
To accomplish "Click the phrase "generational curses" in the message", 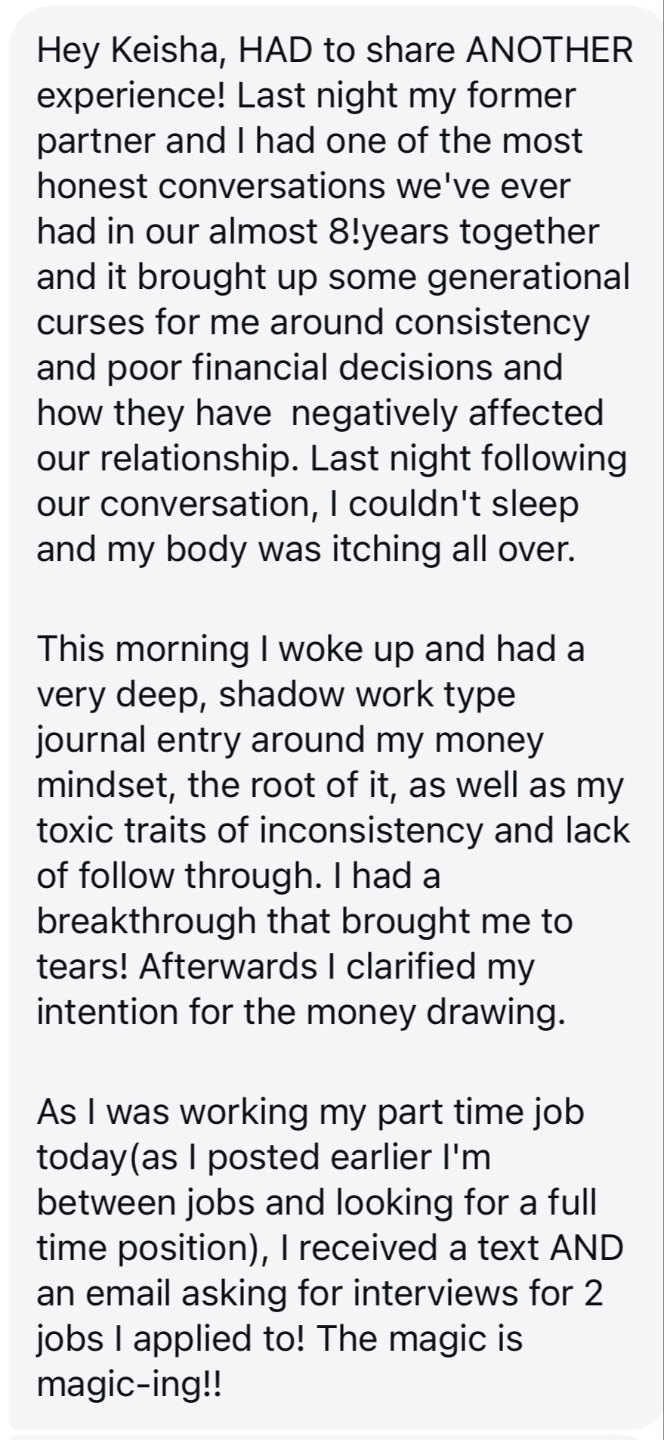I will [x=334, y=299].
